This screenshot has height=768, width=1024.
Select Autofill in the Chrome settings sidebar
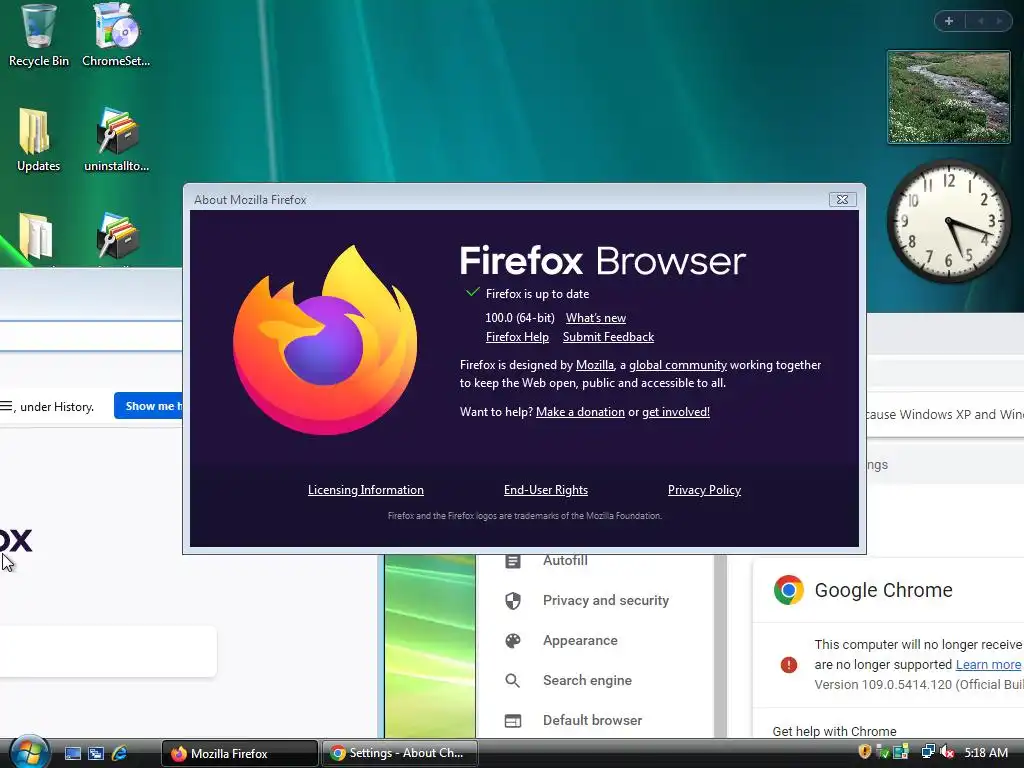click(565, 560)
